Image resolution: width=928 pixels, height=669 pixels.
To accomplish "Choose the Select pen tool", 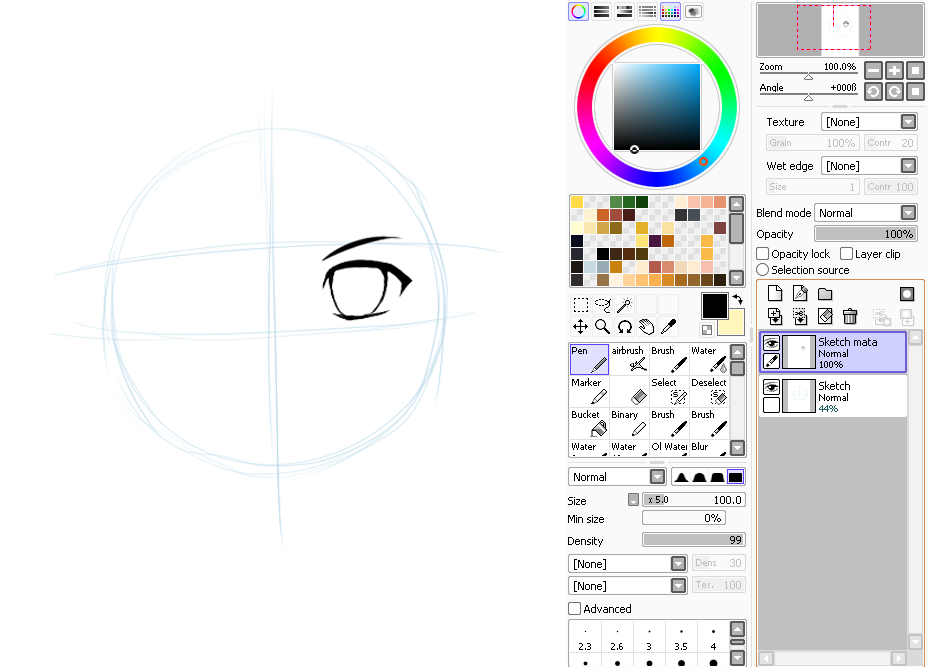I will pyautogui.click(x=669, y=391).
